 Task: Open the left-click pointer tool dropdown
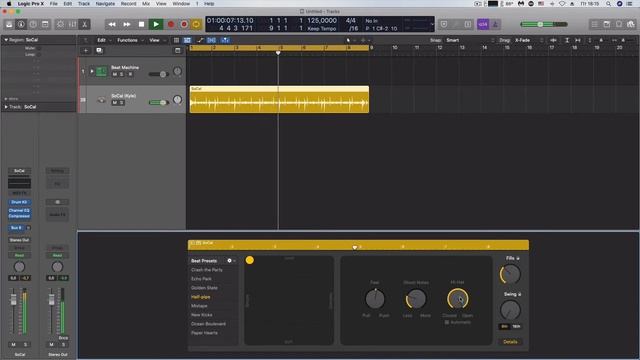tap(350, 40)
